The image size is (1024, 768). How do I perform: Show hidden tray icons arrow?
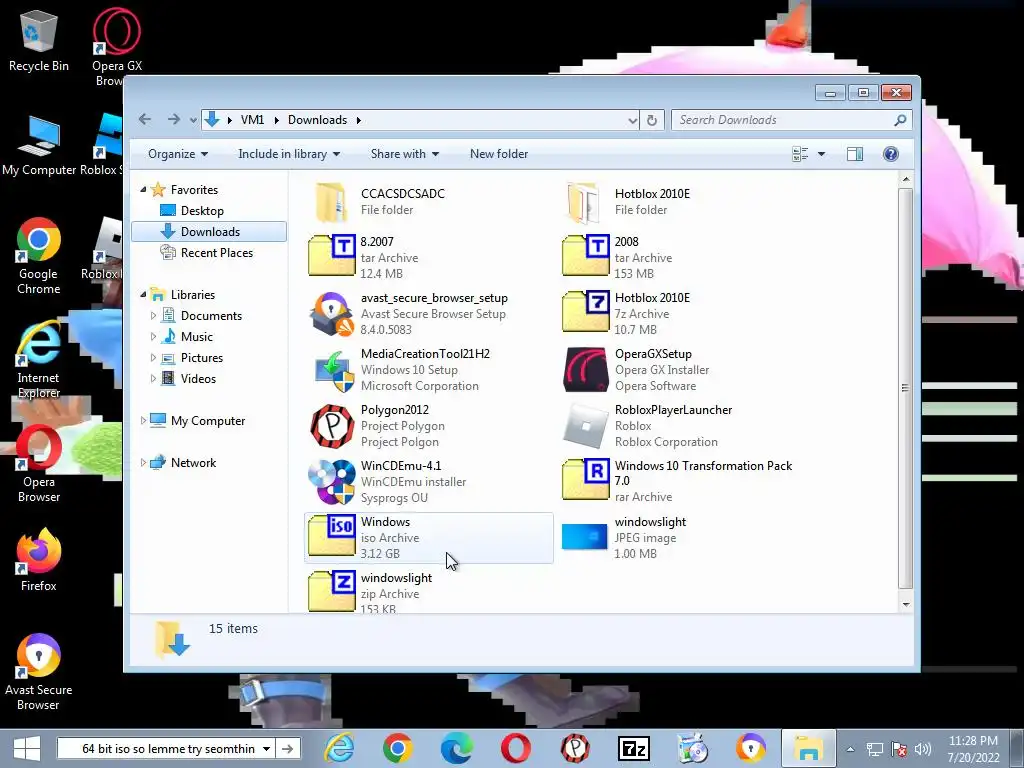pyautogui.click(x=850, y=749)
